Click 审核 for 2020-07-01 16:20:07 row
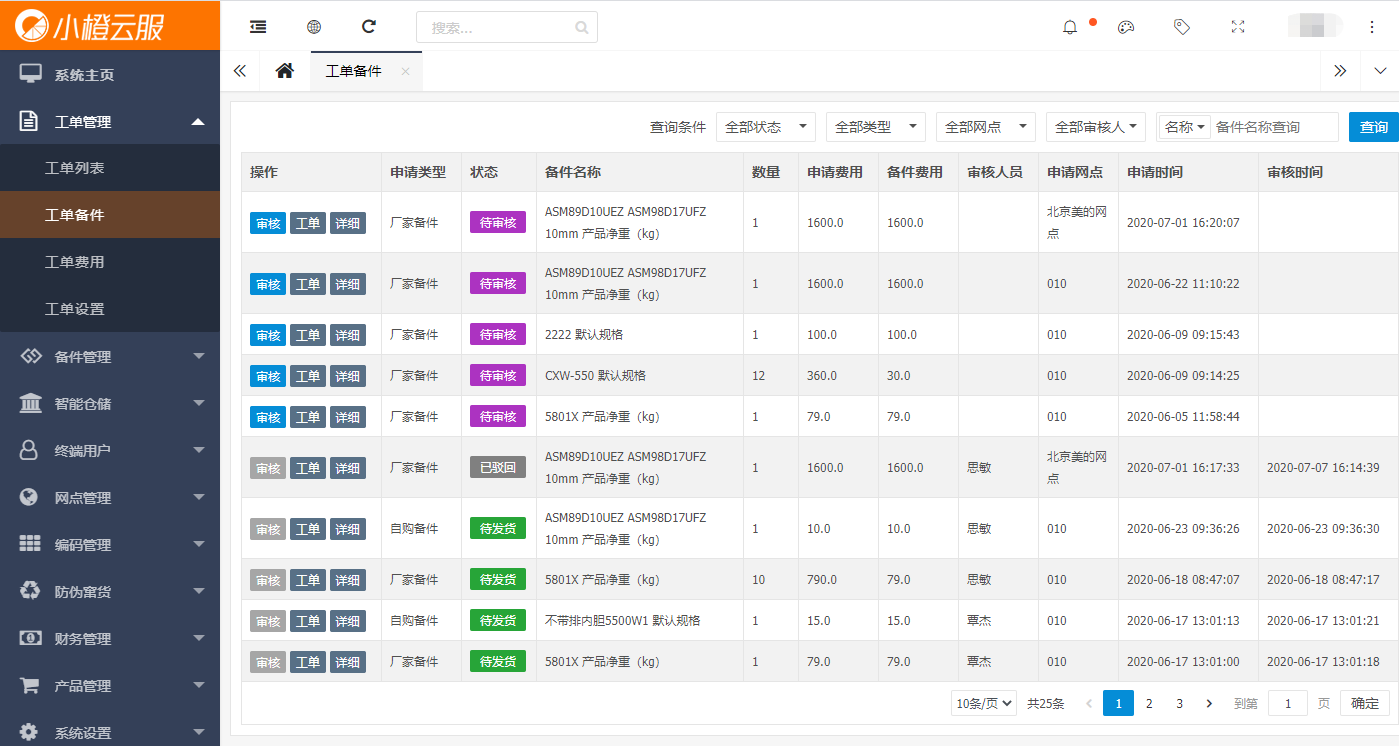The image size is (1399, 746). click(x=268, y=223)
